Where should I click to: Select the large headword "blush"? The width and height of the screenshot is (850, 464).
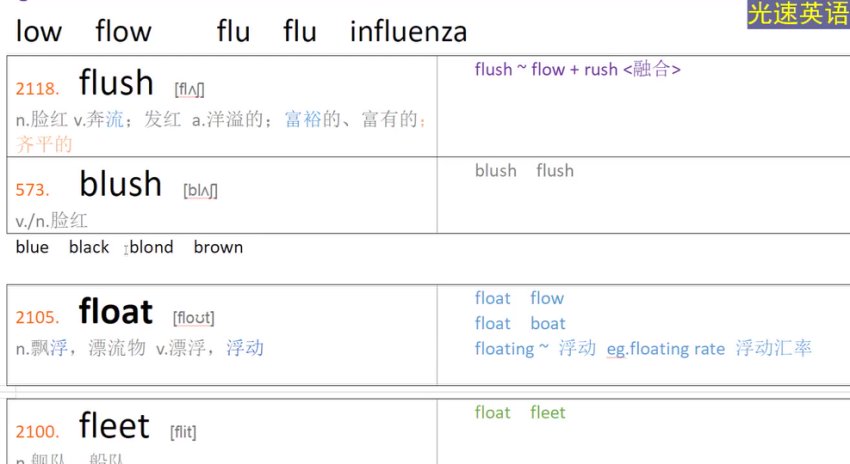pyautogui.click(x=120, y=184)
